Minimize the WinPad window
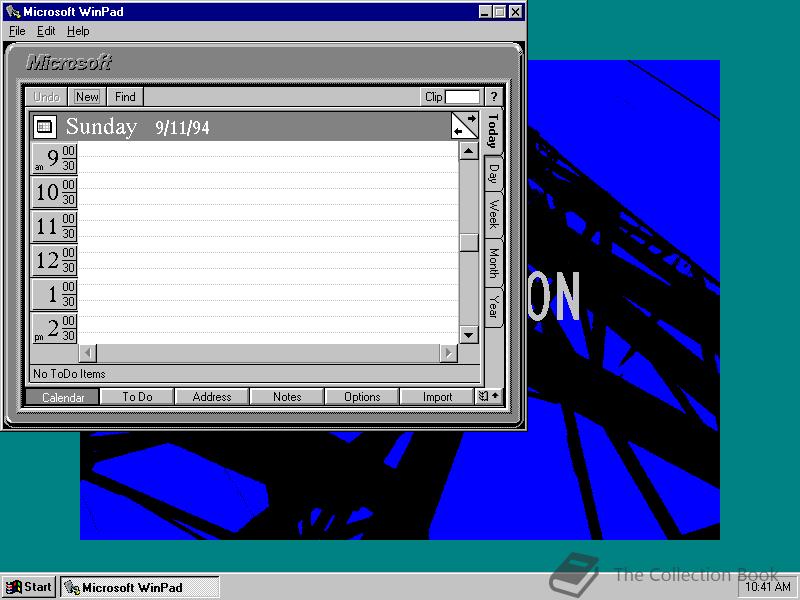Screen dimensions: 800x600 [x=485, y=12]
